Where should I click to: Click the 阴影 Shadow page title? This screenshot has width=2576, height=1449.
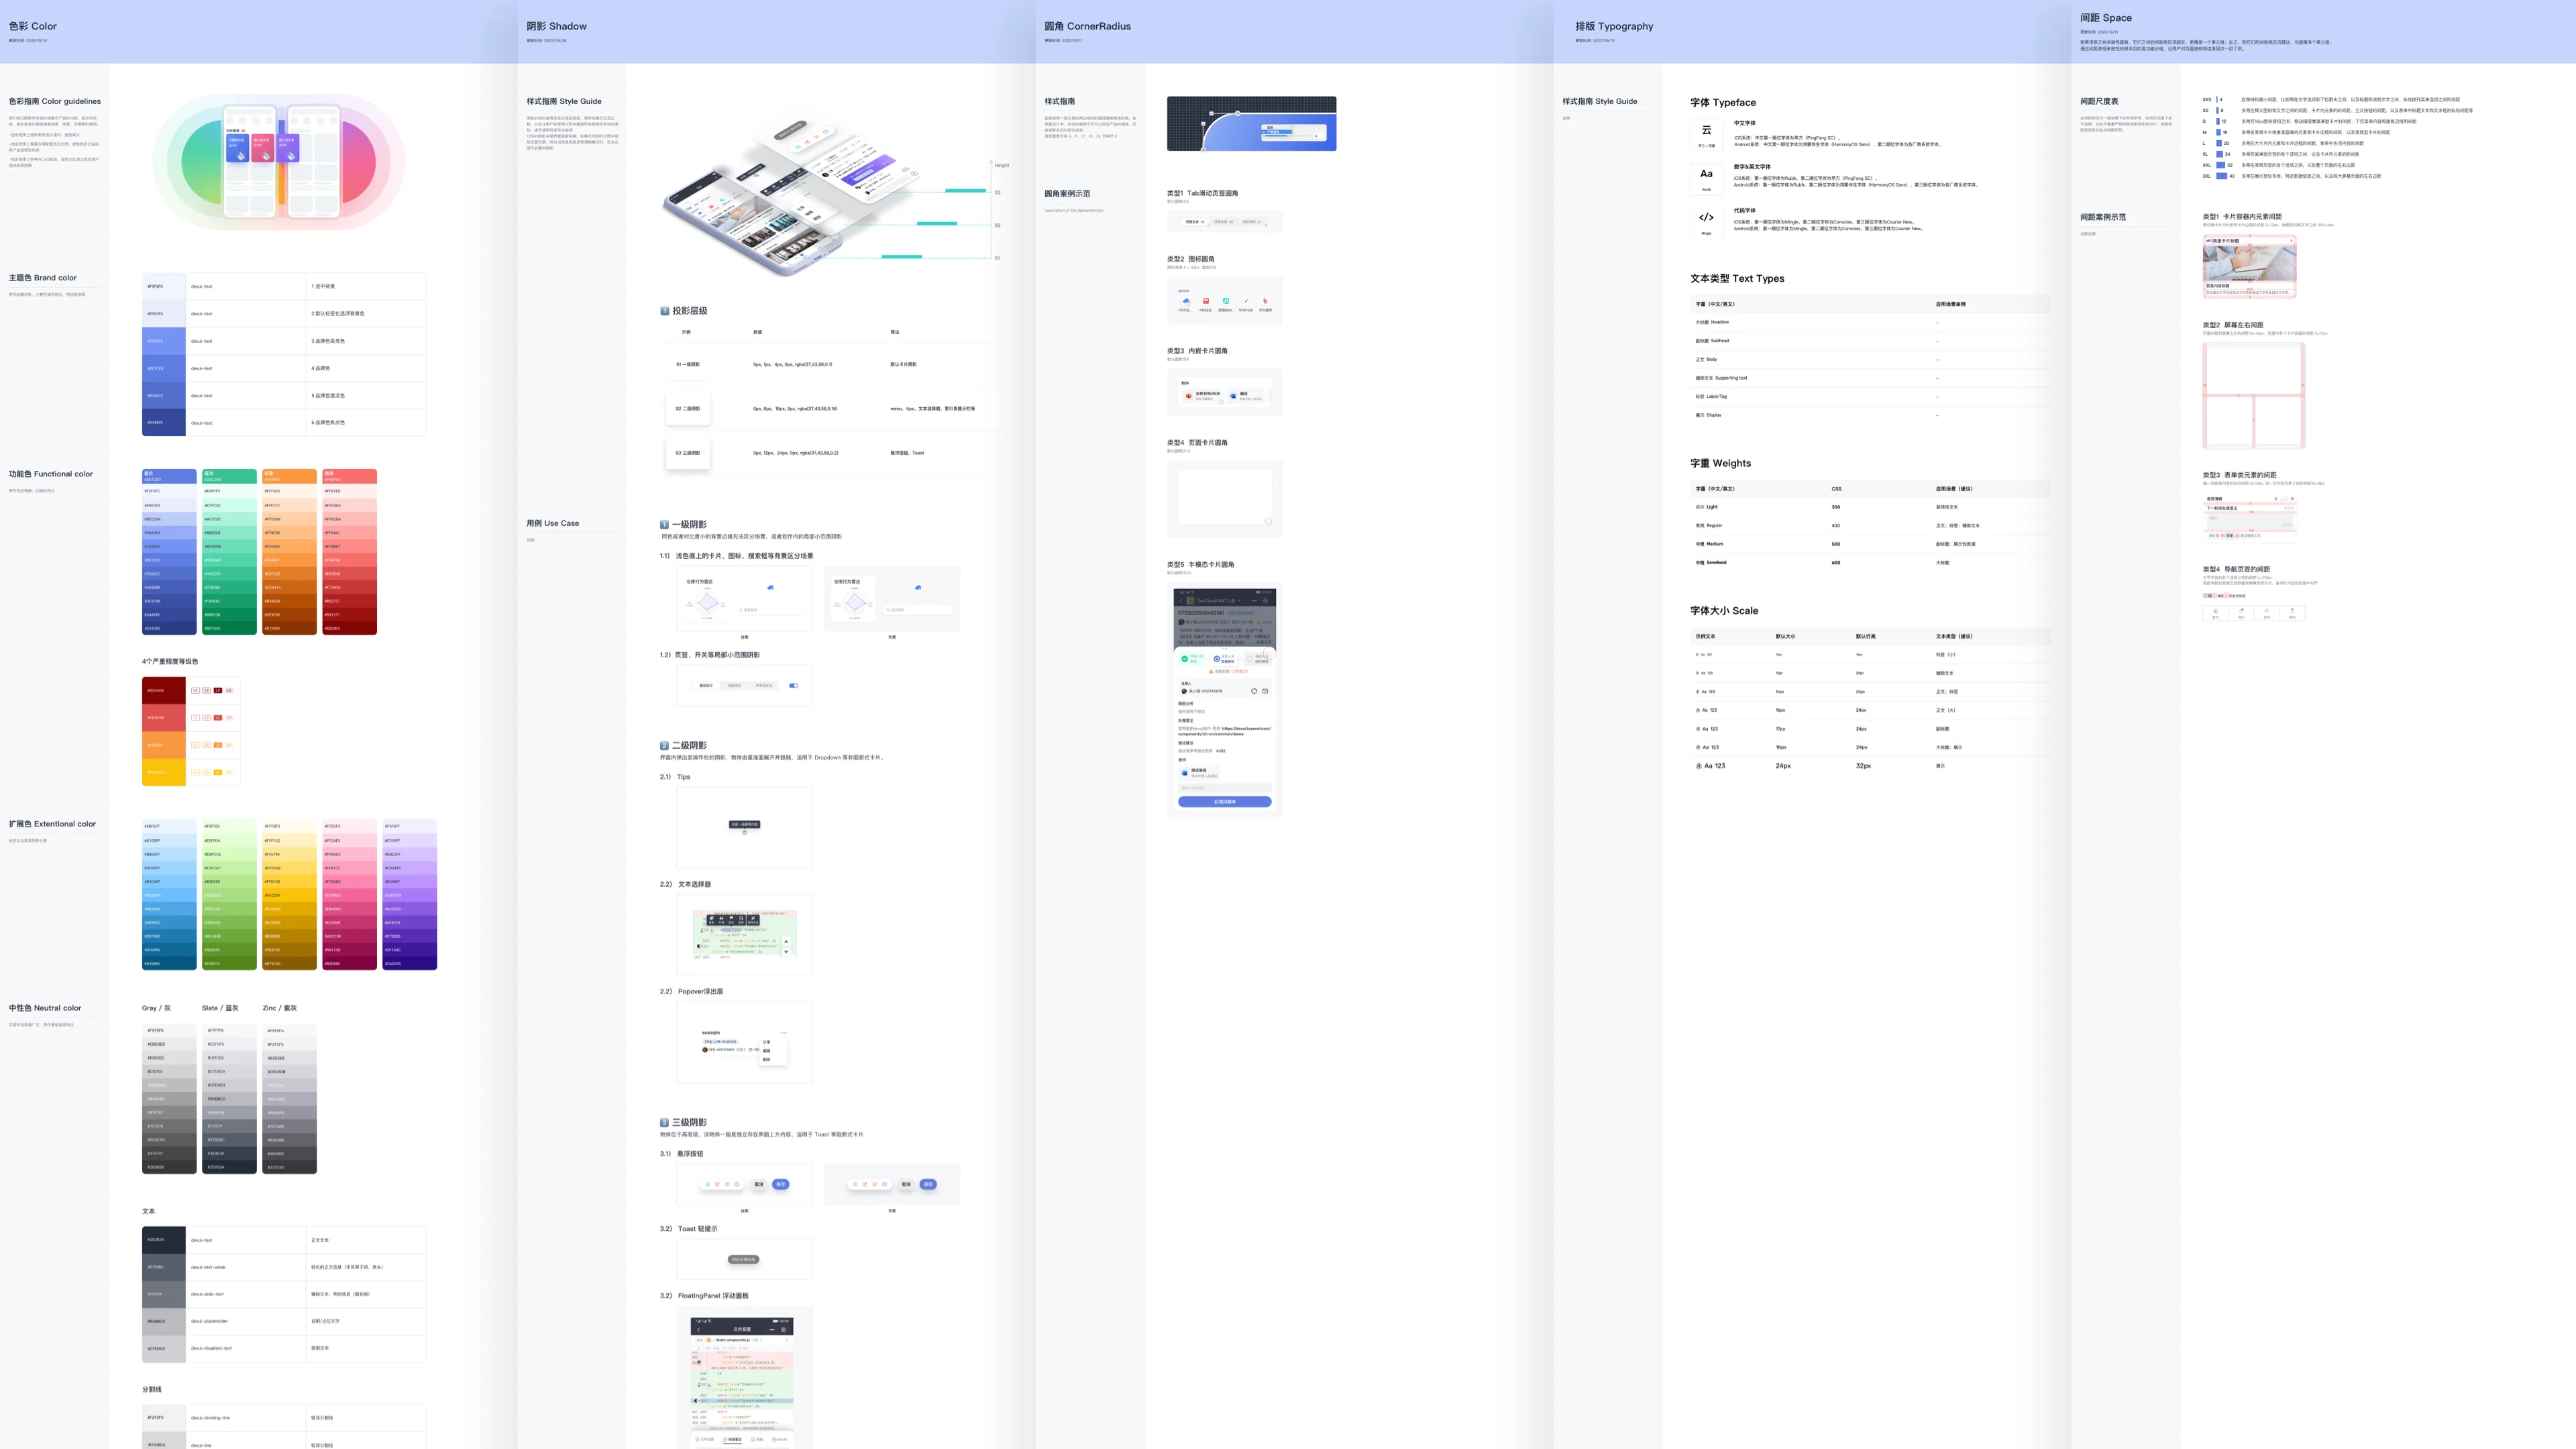pyautogui.click(x=557, y=26)
